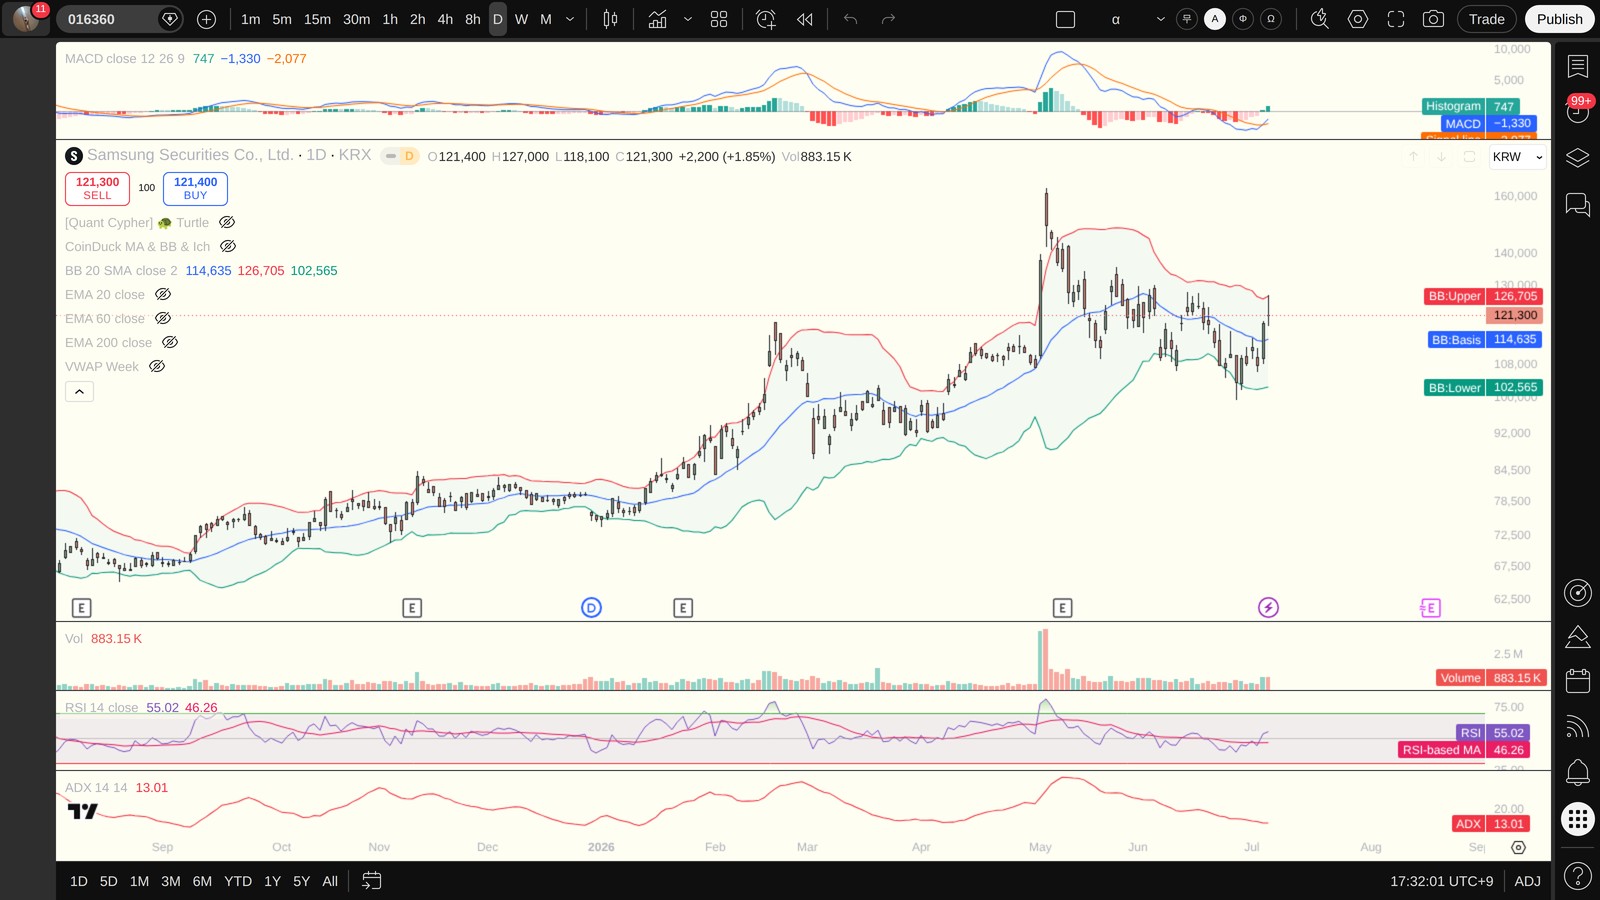Expand the timeframe list chevron after M
The image size is (1600, 900).
(570, 19)
